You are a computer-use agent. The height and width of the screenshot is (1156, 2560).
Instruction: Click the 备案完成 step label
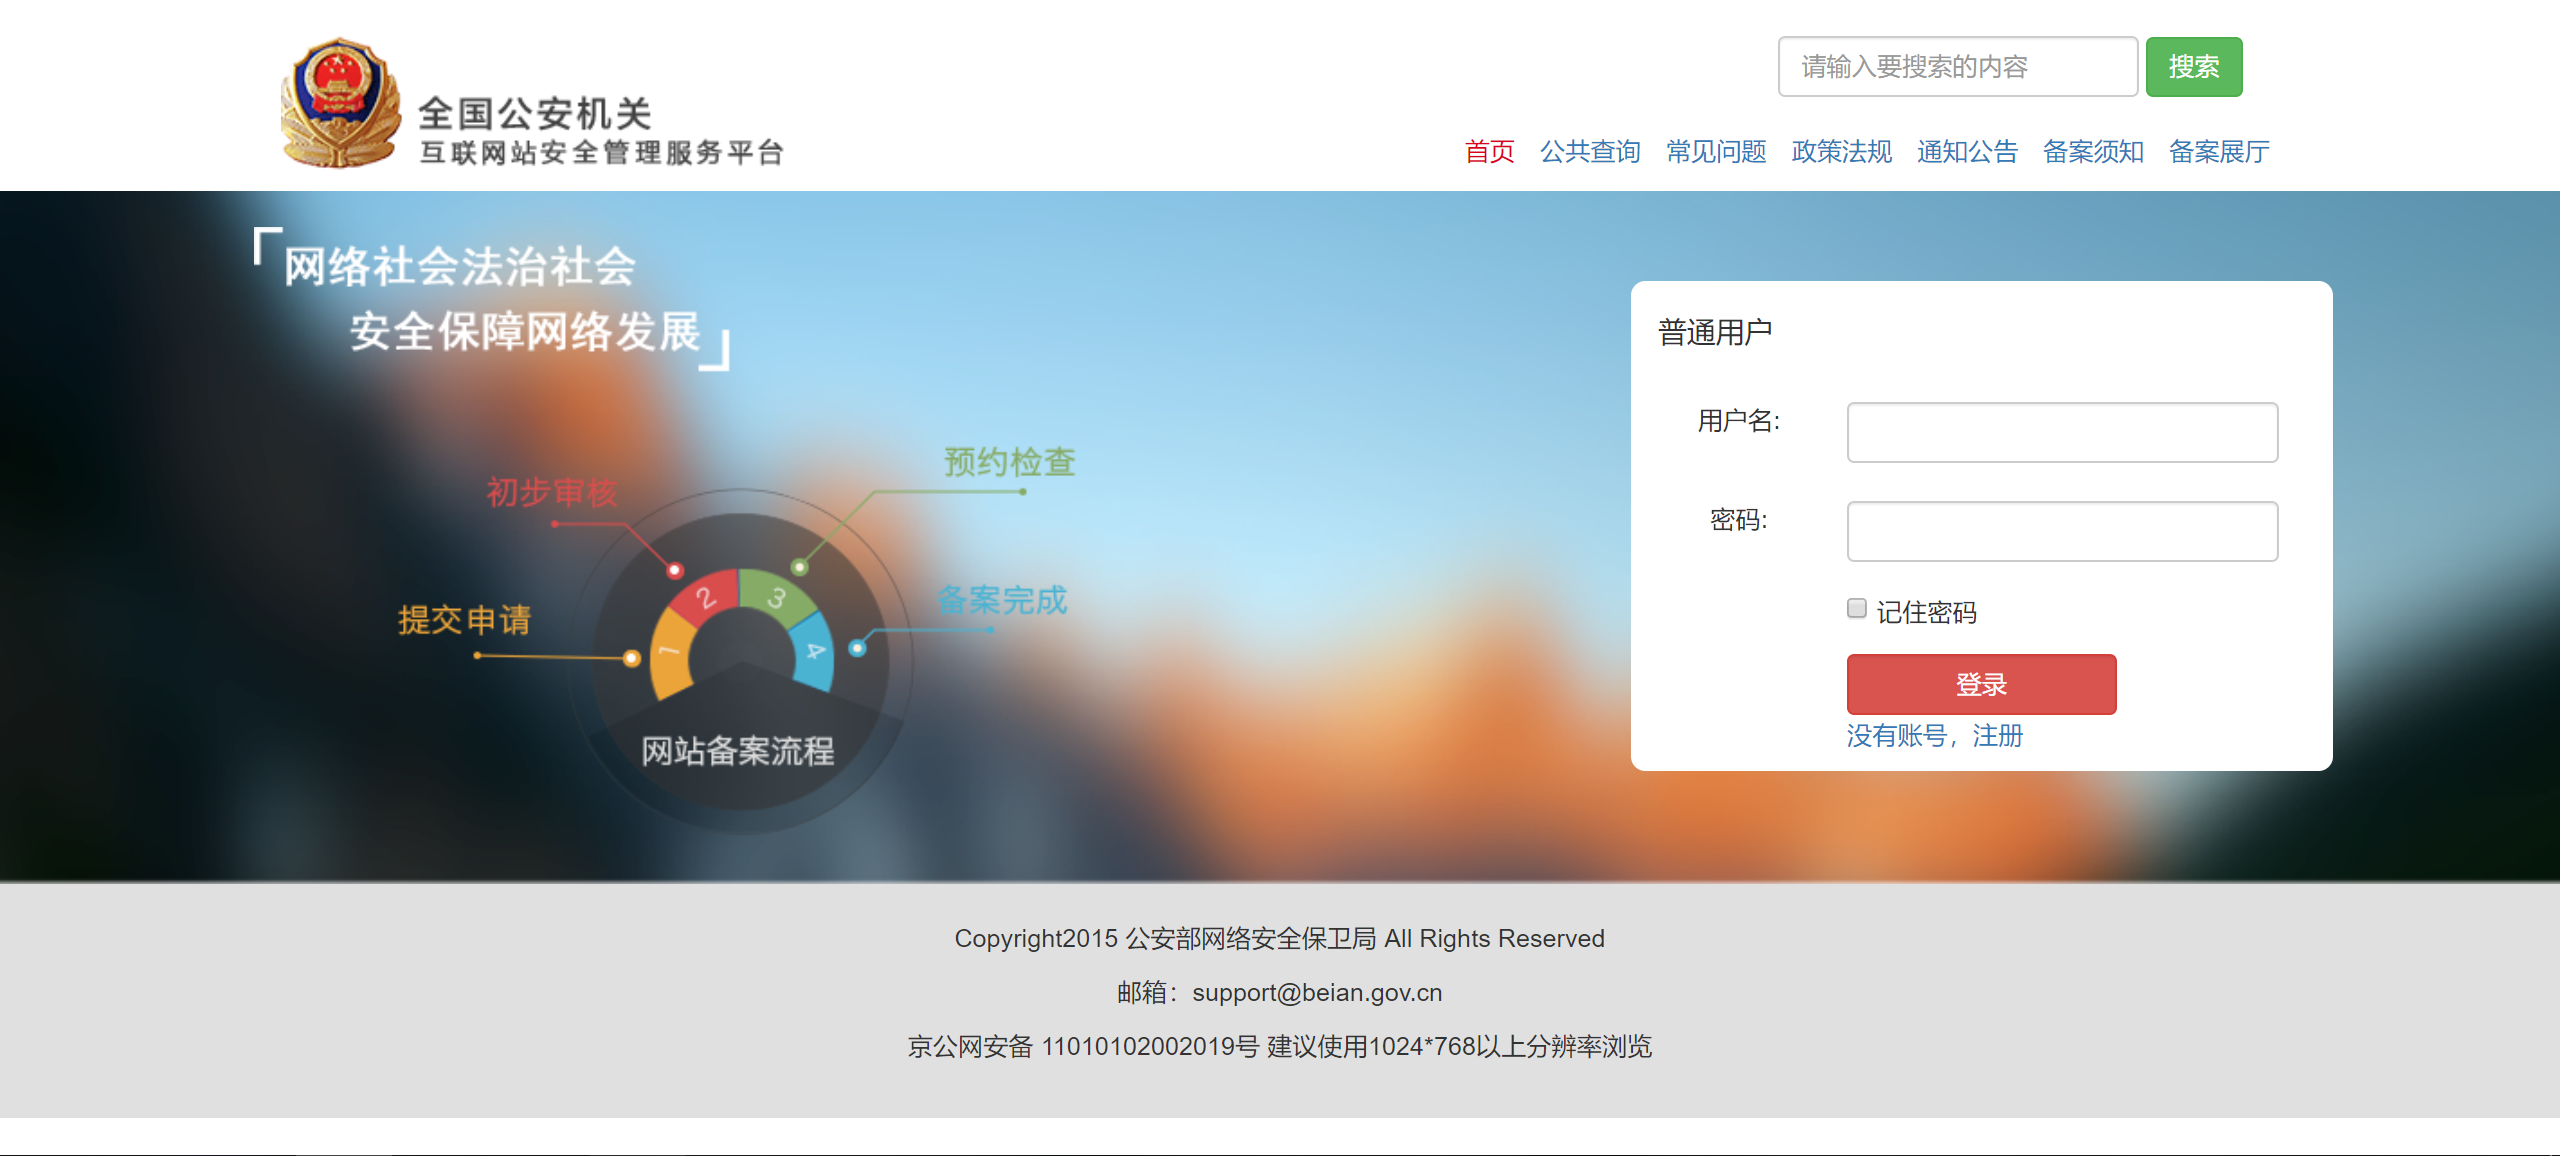tap(1002, 600)
